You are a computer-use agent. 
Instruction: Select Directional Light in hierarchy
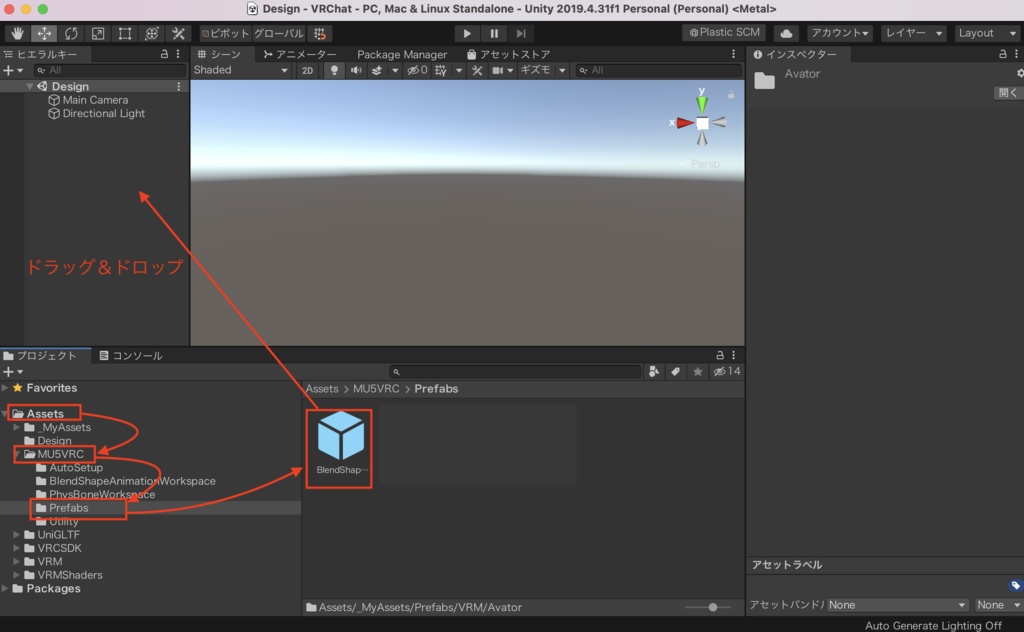pos(97,114)
